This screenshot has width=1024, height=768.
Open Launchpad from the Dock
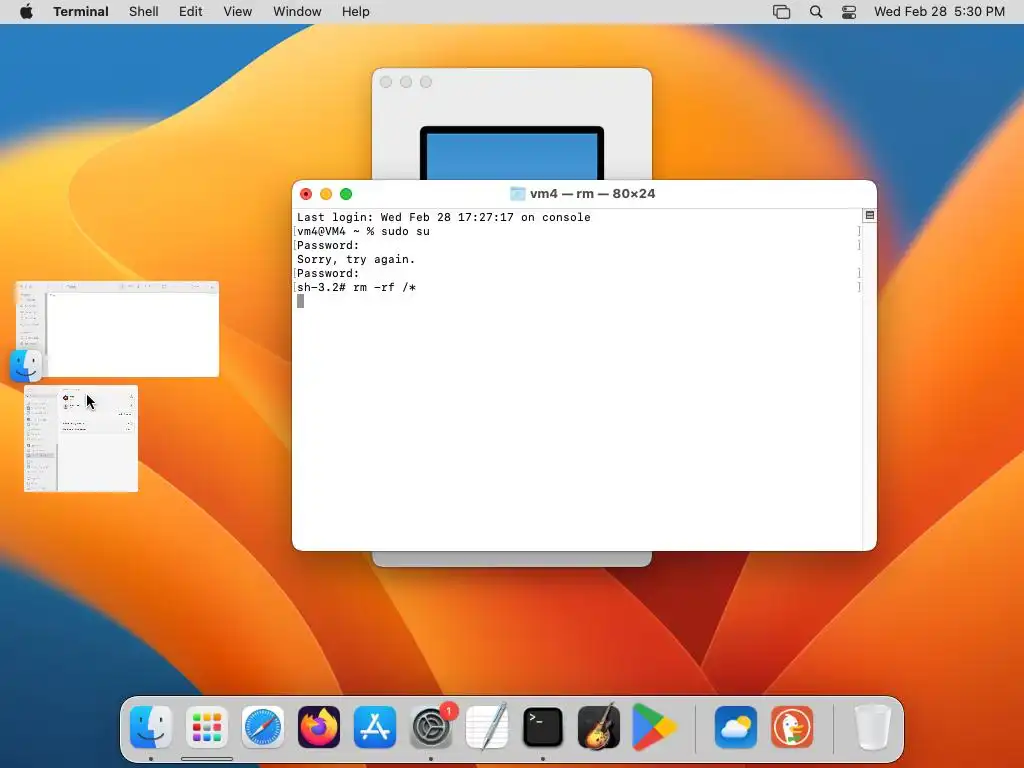[207, 727]
